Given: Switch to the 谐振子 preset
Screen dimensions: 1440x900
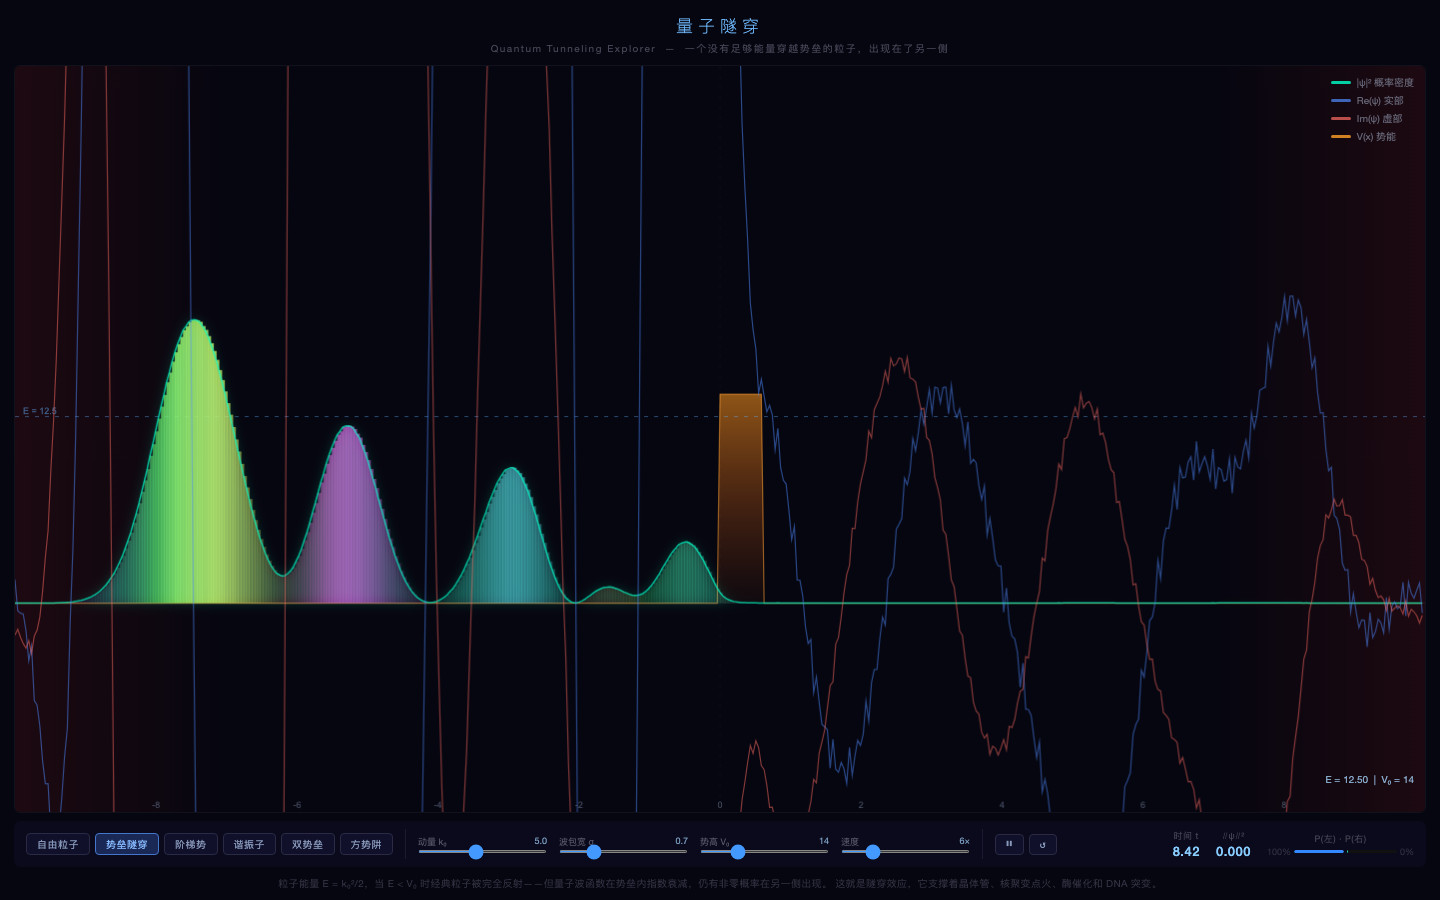Looking at the screenshot, I should [x=249, y=844].
